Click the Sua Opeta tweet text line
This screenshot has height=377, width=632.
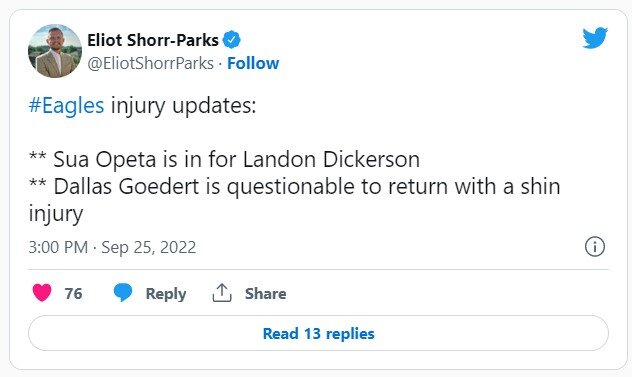pos(224,159)
